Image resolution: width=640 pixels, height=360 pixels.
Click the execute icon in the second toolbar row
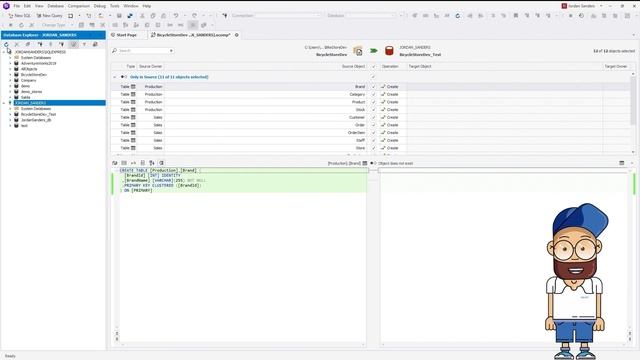(11, 25)
